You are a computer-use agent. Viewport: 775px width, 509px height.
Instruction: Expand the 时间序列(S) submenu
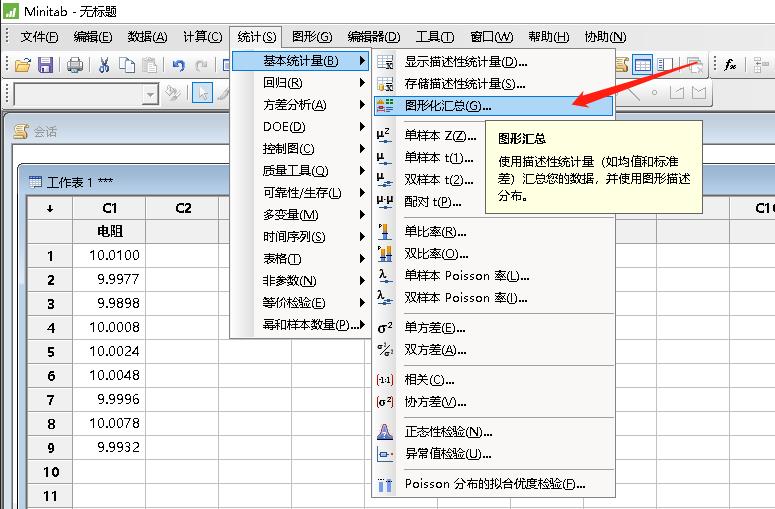pos(301,237)
